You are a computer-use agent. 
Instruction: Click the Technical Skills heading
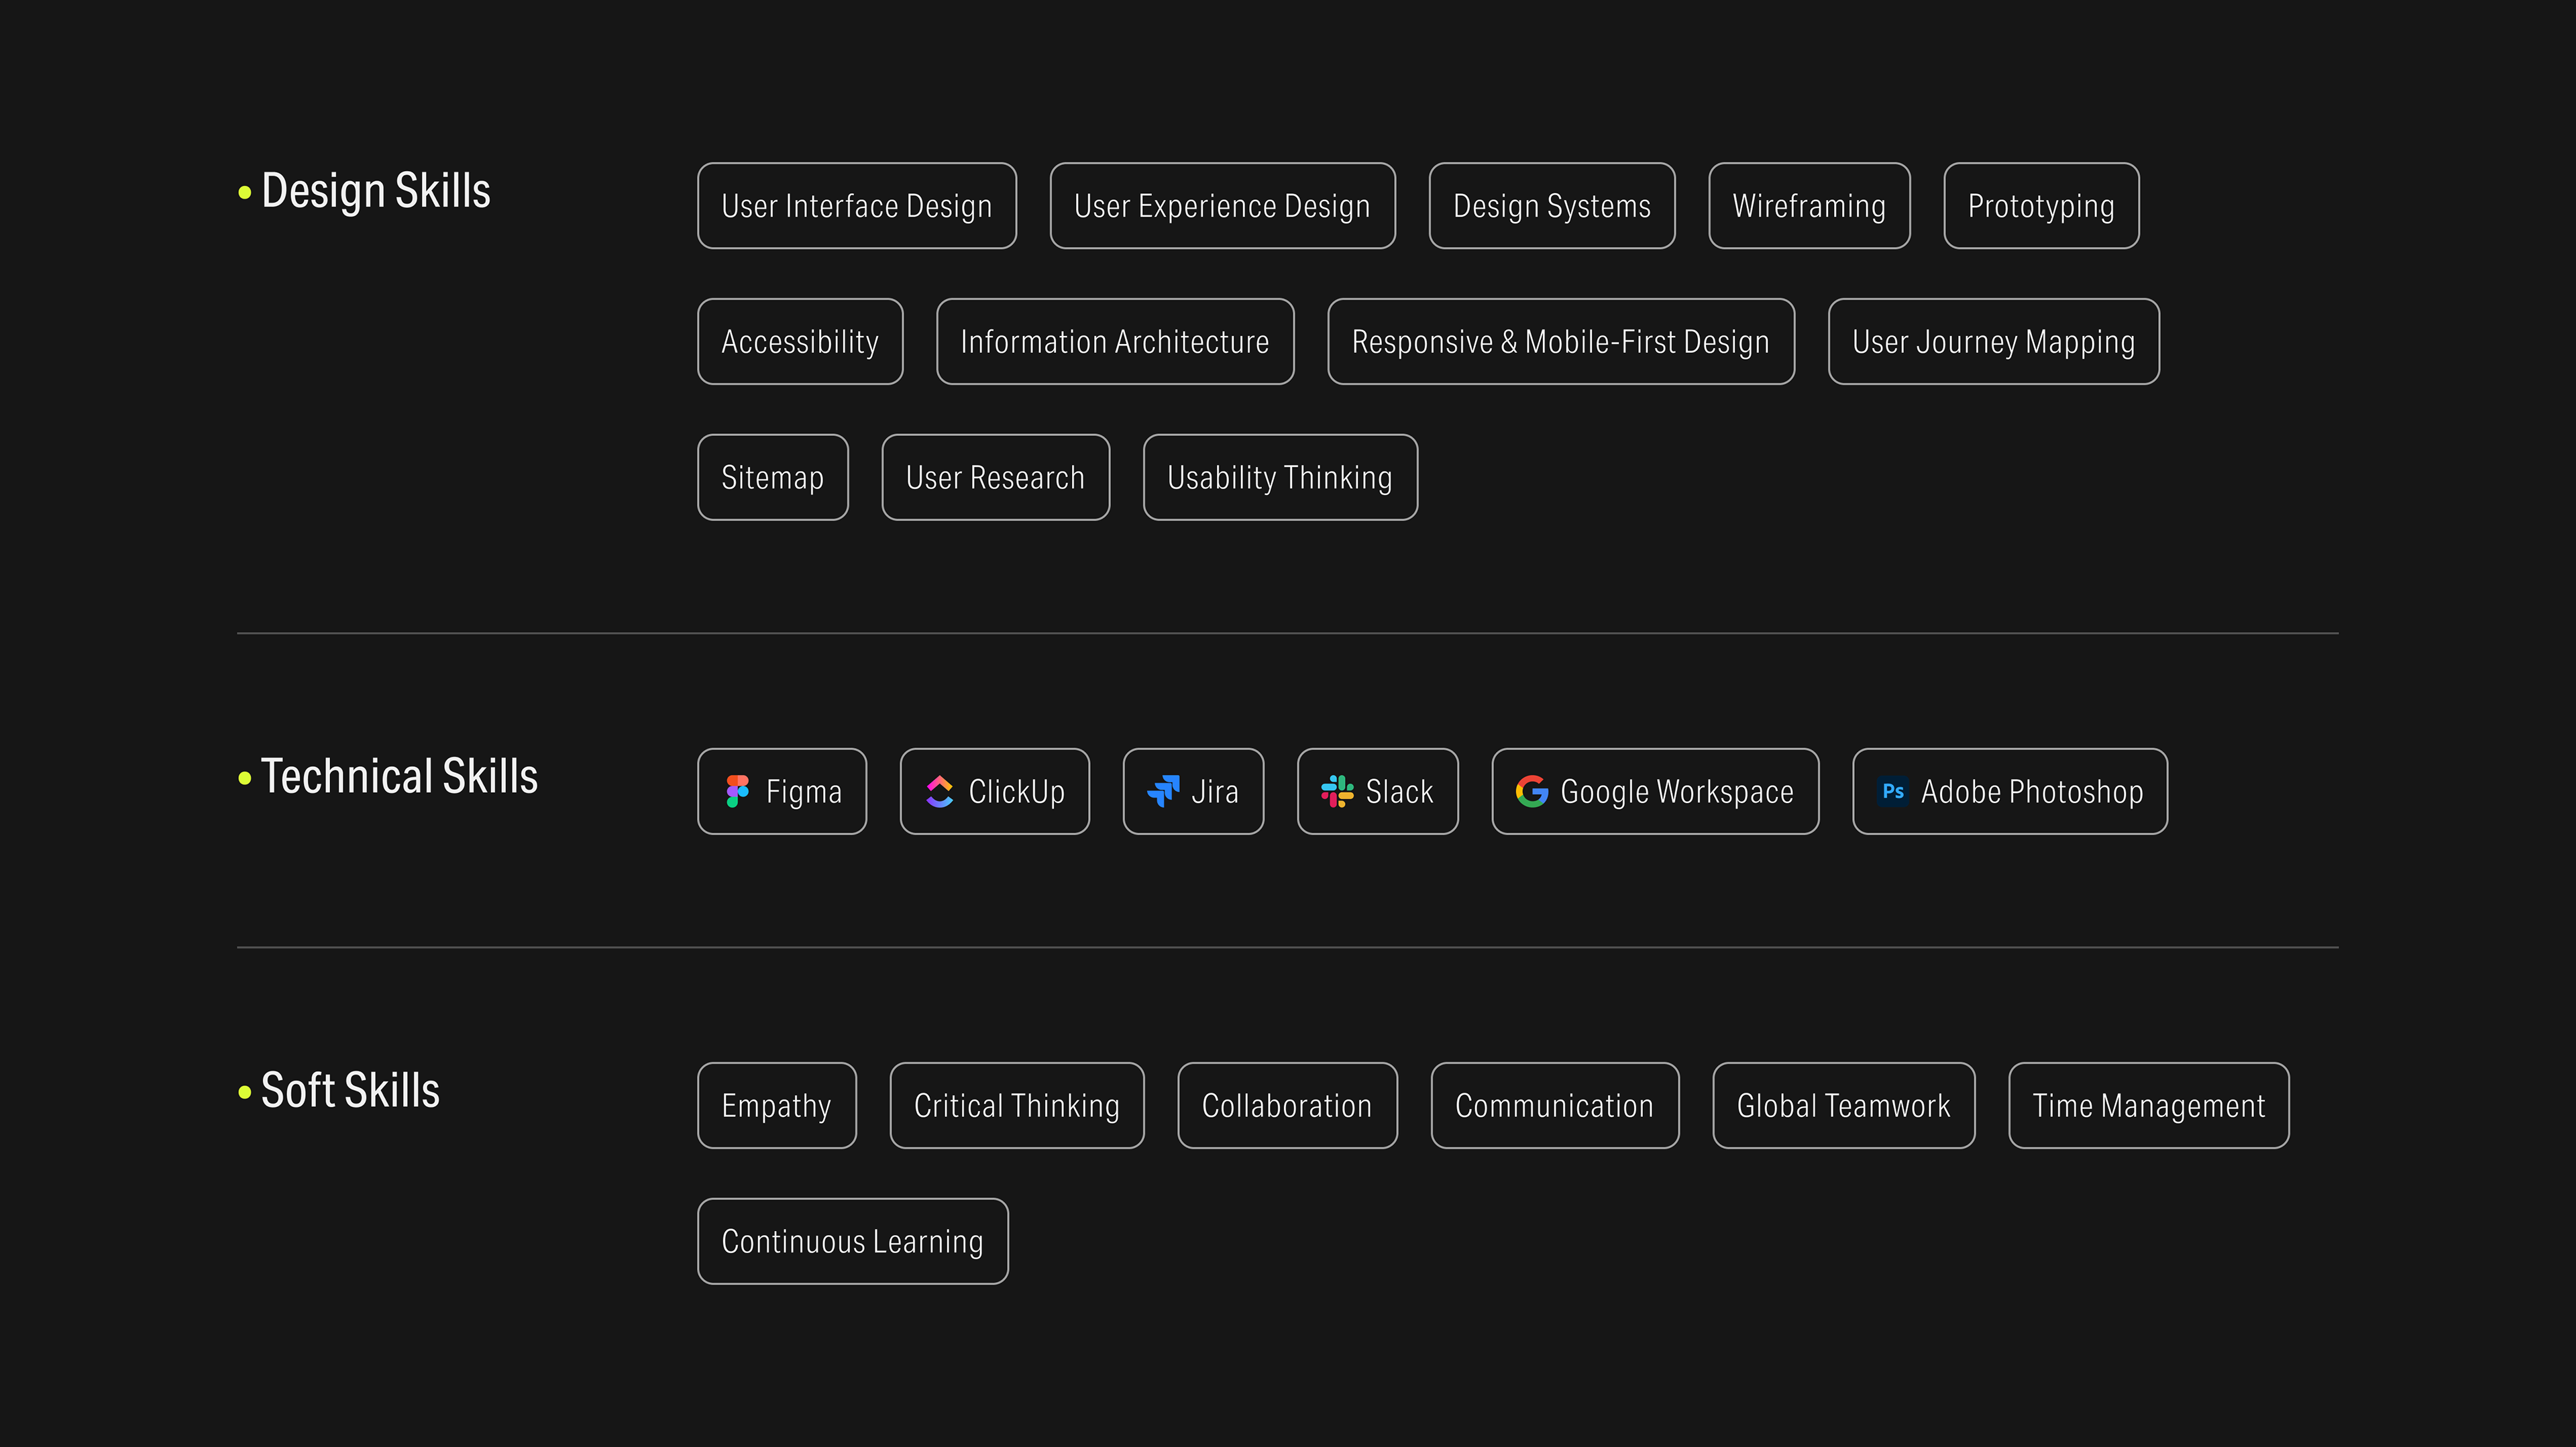point(399,777)
